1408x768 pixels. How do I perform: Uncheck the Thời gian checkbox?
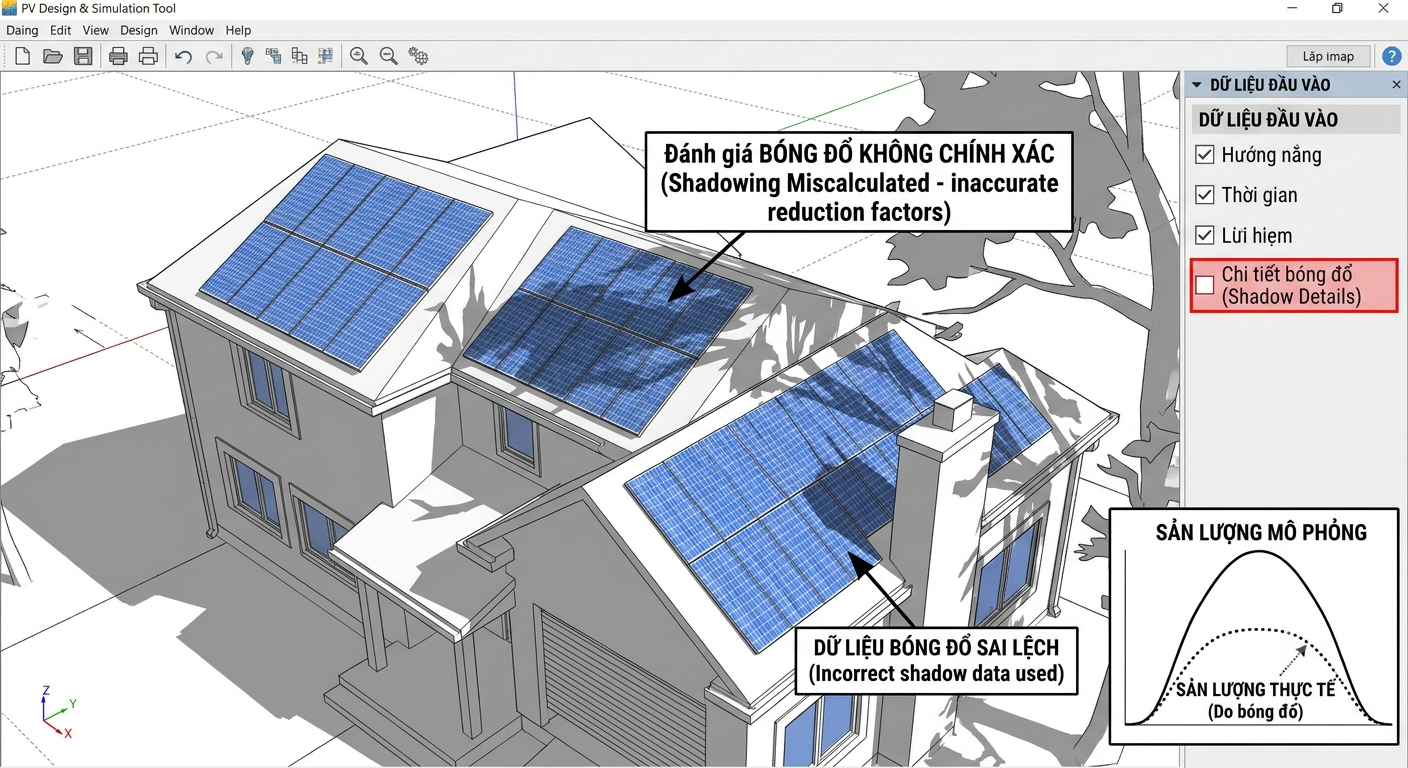point(1205,195)
